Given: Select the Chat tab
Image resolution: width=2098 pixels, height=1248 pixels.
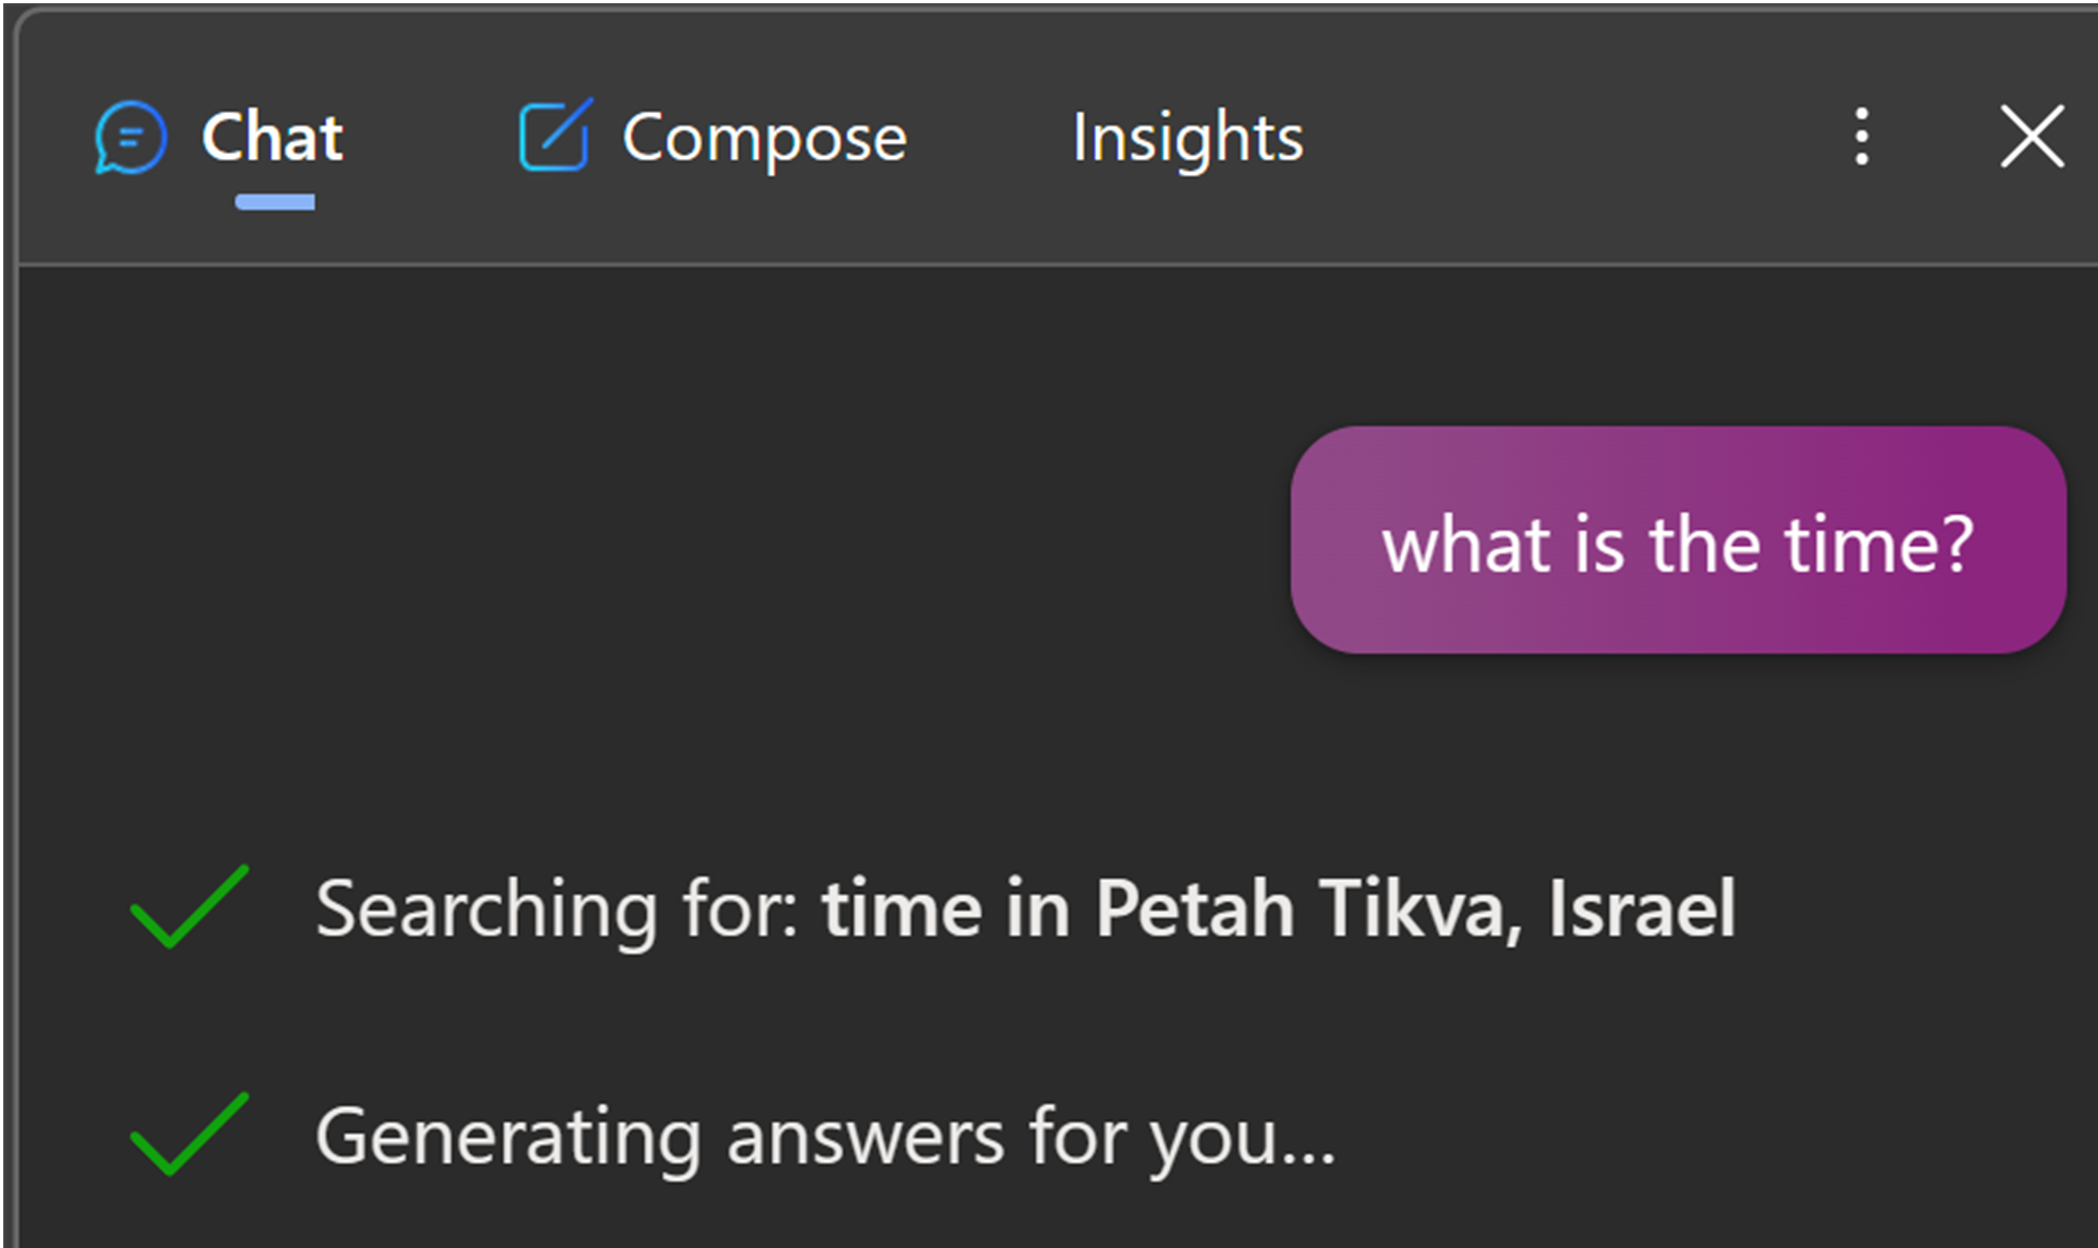Looking at the screenshot, I should (270, 137).
